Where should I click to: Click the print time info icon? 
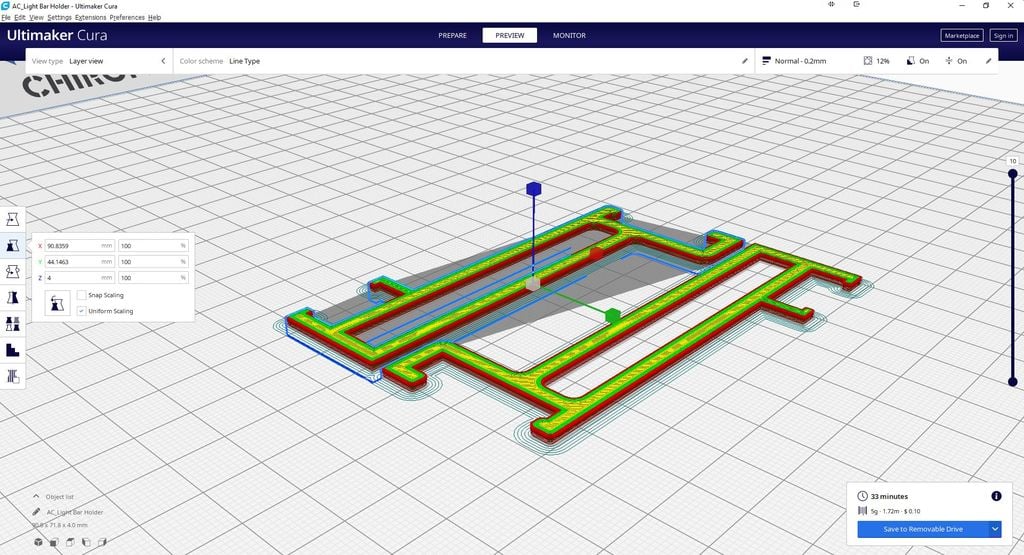tap(996, 496)
